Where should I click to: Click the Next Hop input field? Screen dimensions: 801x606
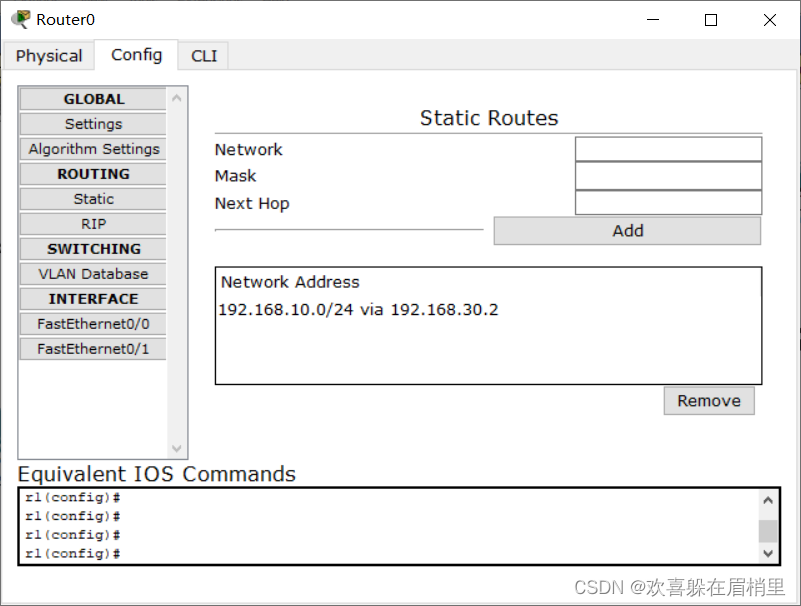[668, 203]
